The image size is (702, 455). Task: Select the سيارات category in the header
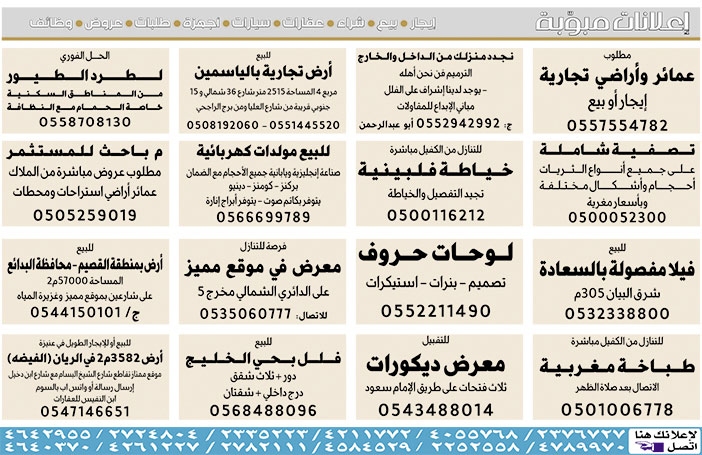coord(251,22)
